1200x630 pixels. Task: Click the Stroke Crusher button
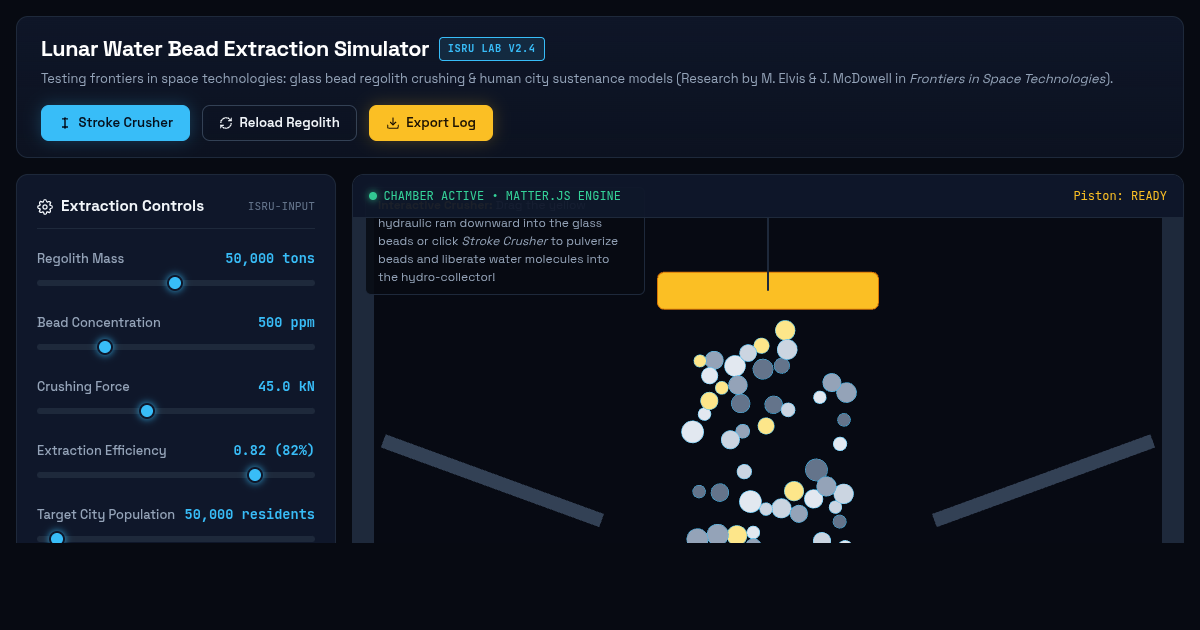(x=115, y=123)
